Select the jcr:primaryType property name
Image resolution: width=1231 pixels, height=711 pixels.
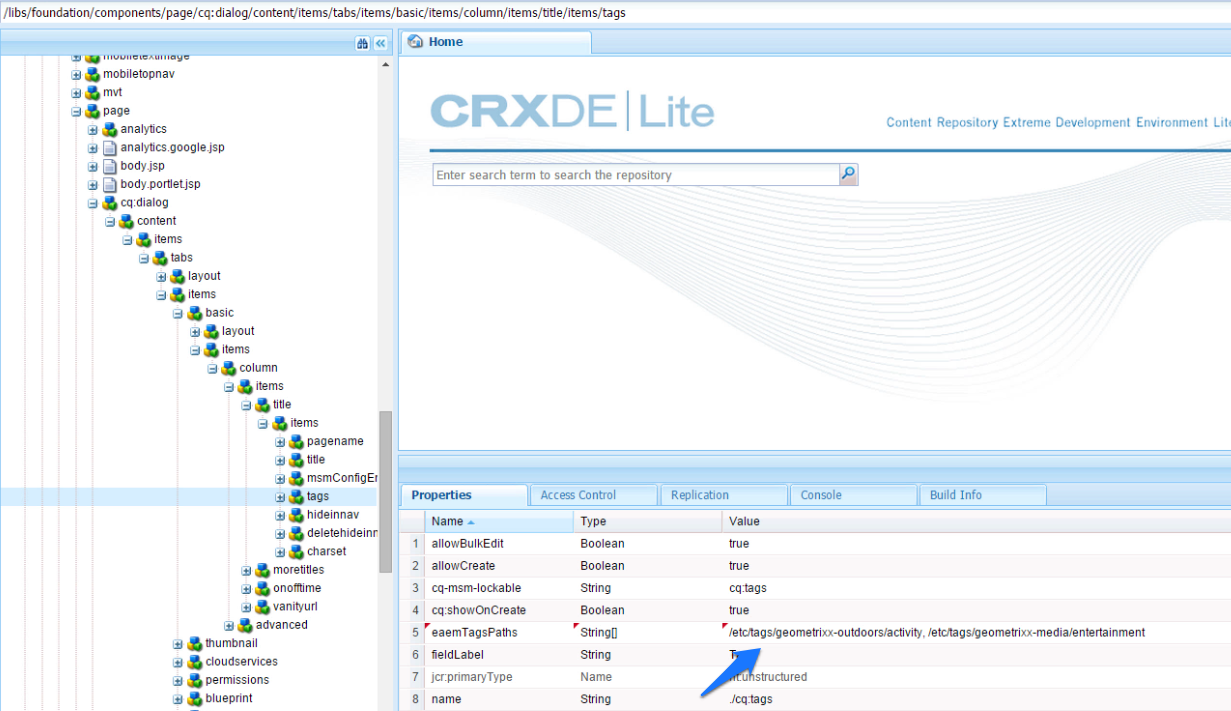472,677
